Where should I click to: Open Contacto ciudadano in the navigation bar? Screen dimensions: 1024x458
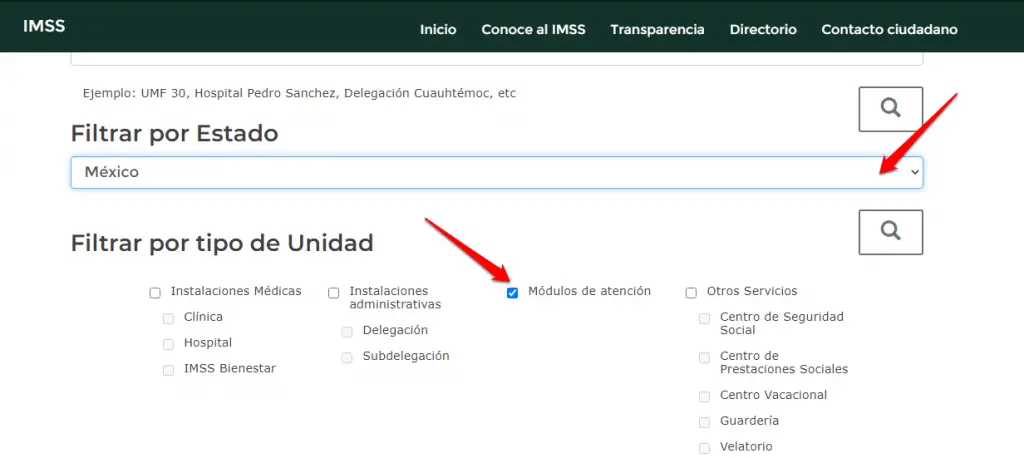click(889, 29)
